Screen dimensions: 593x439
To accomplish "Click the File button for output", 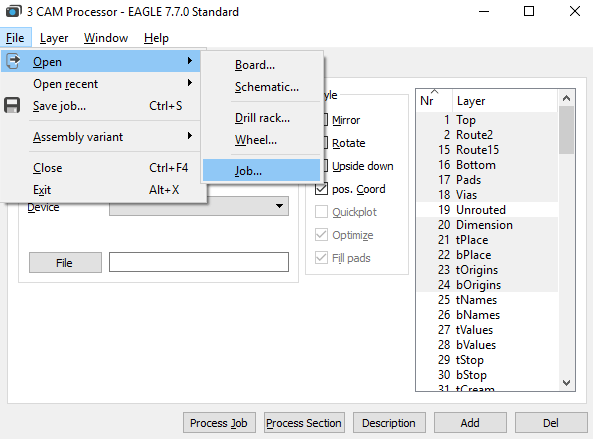I will (x=65, y=262).
